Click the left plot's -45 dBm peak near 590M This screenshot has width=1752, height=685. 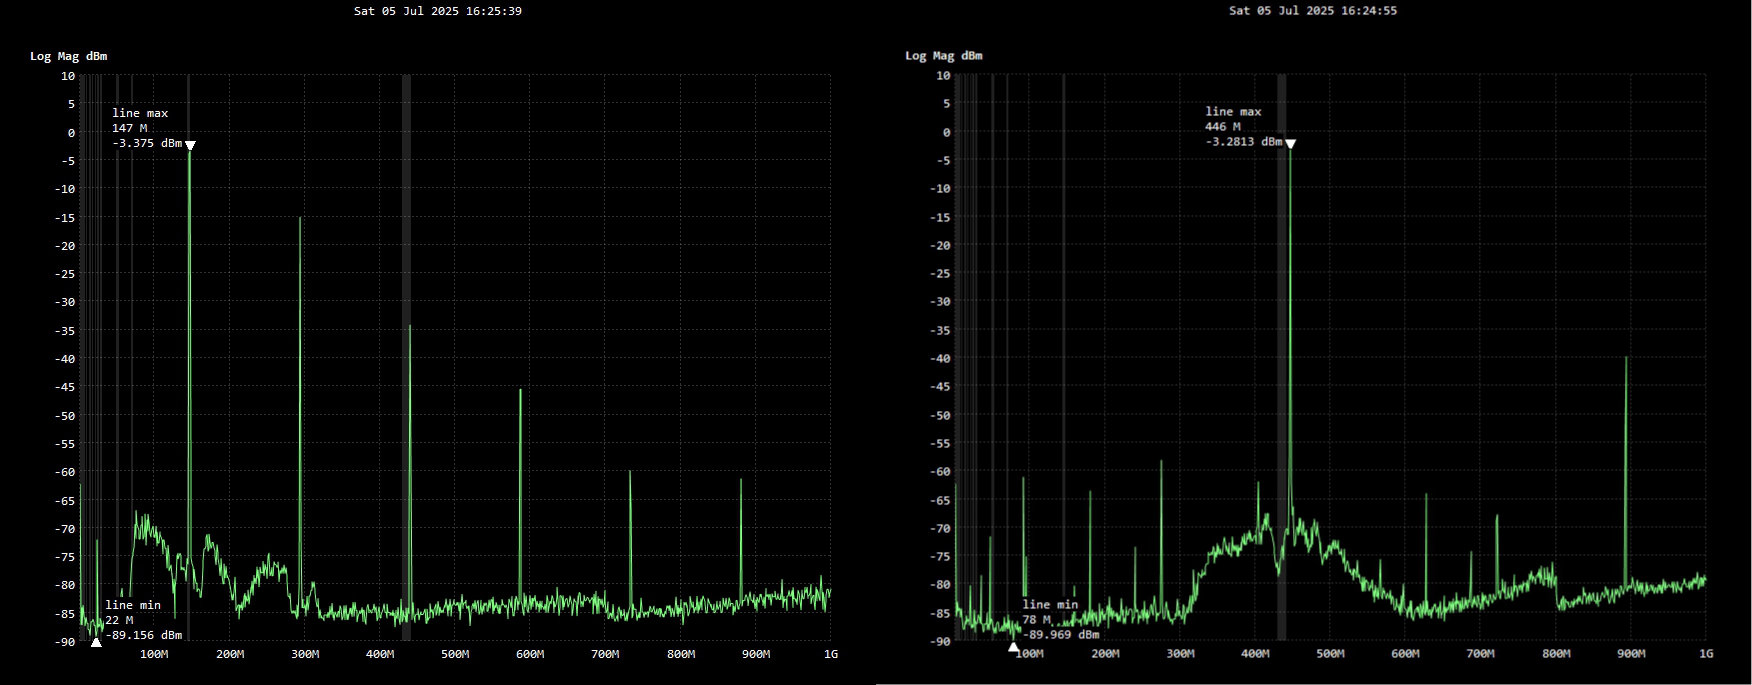coord(520,392)
